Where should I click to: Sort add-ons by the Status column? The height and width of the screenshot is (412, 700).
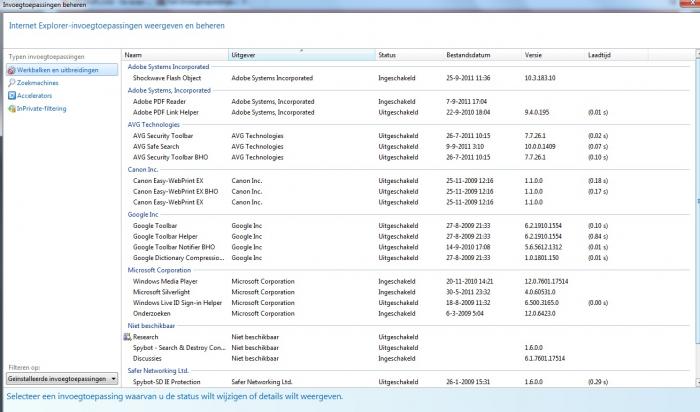coord(409,55)
